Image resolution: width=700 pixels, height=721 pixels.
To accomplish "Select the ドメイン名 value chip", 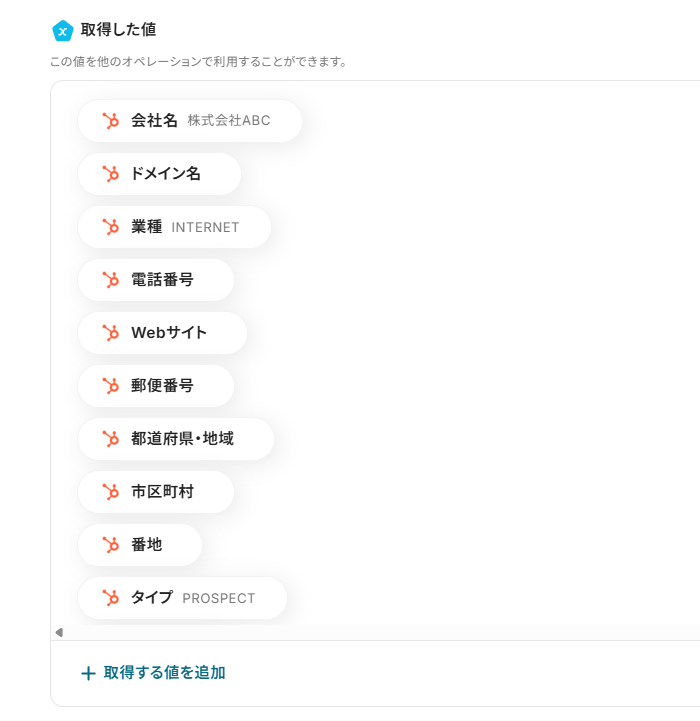I will (160, 174).
